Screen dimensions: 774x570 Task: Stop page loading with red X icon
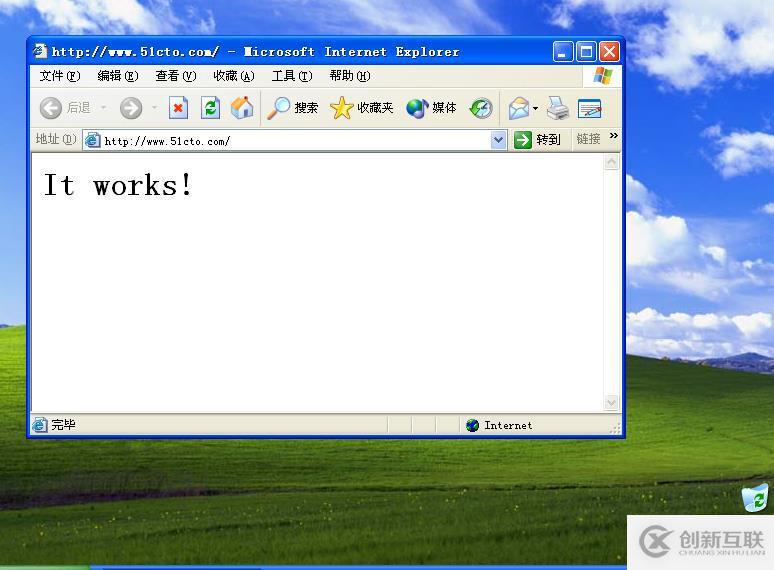(178, 108)
